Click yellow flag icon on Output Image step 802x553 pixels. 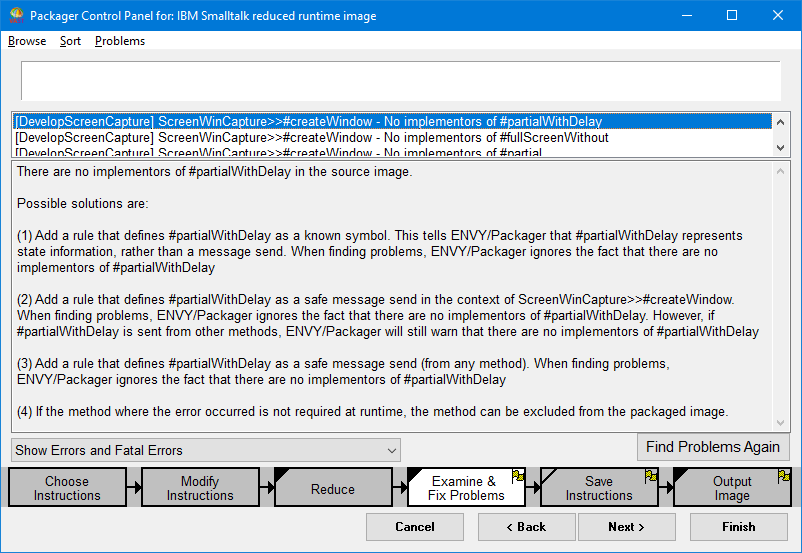(784, 475)
